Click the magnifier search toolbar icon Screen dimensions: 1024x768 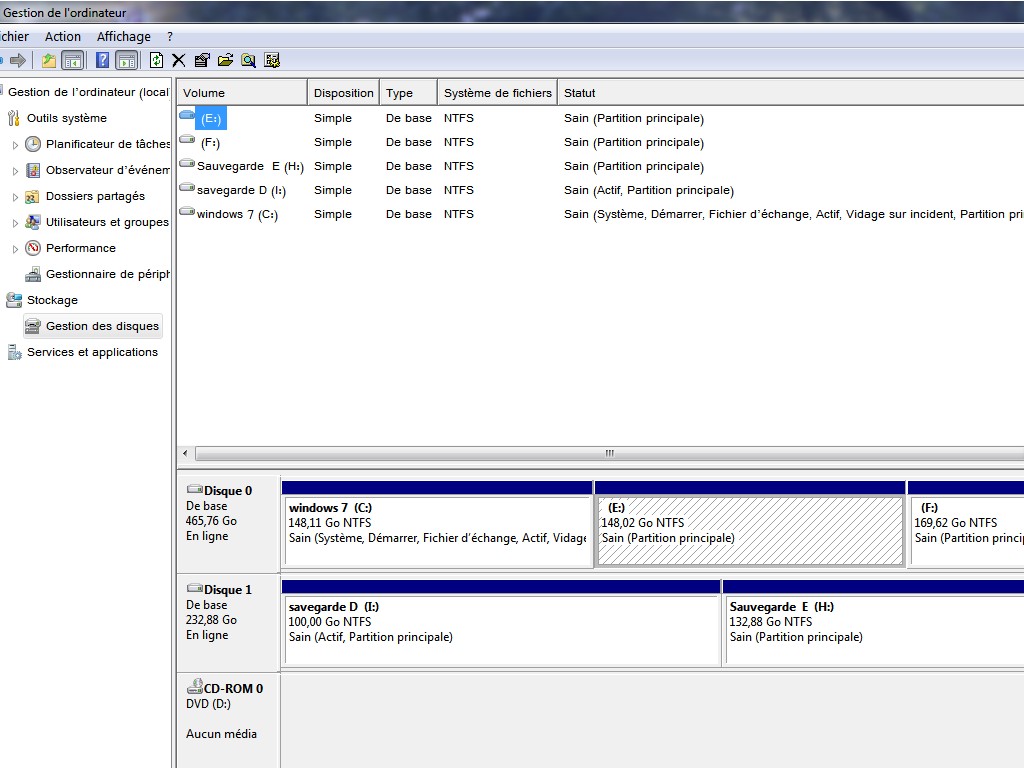pos(248,60)
